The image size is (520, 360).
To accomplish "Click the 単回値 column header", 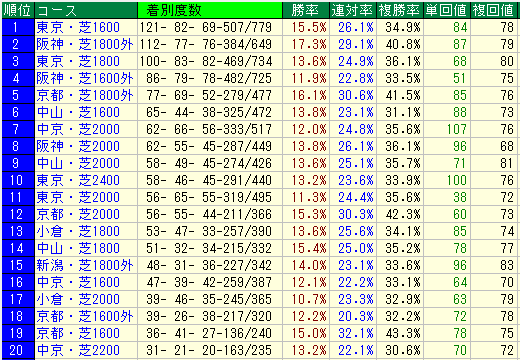I will coord(447,10).
